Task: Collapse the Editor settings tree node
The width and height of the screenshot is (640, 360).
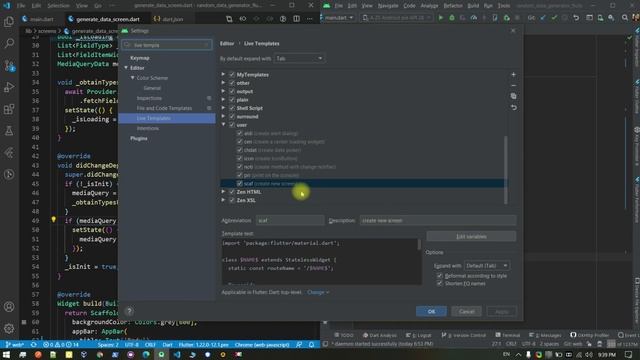Action: pos(126,68)
